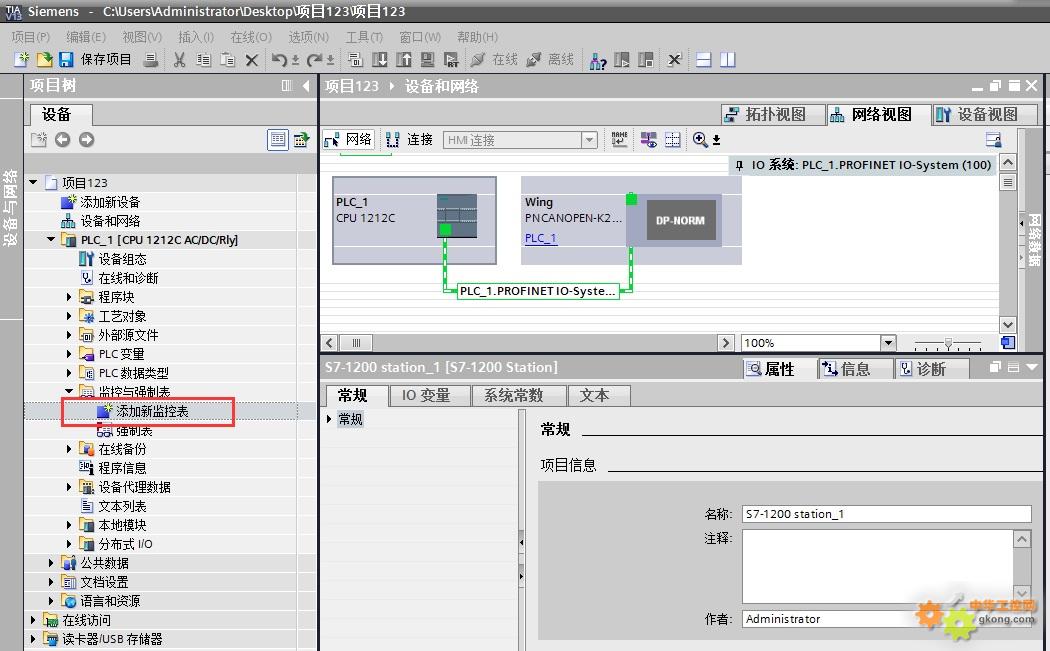Screen dimensions: 1050x651
Task: Click the zoom selection magnifier icon
Action: click(700, 139)
